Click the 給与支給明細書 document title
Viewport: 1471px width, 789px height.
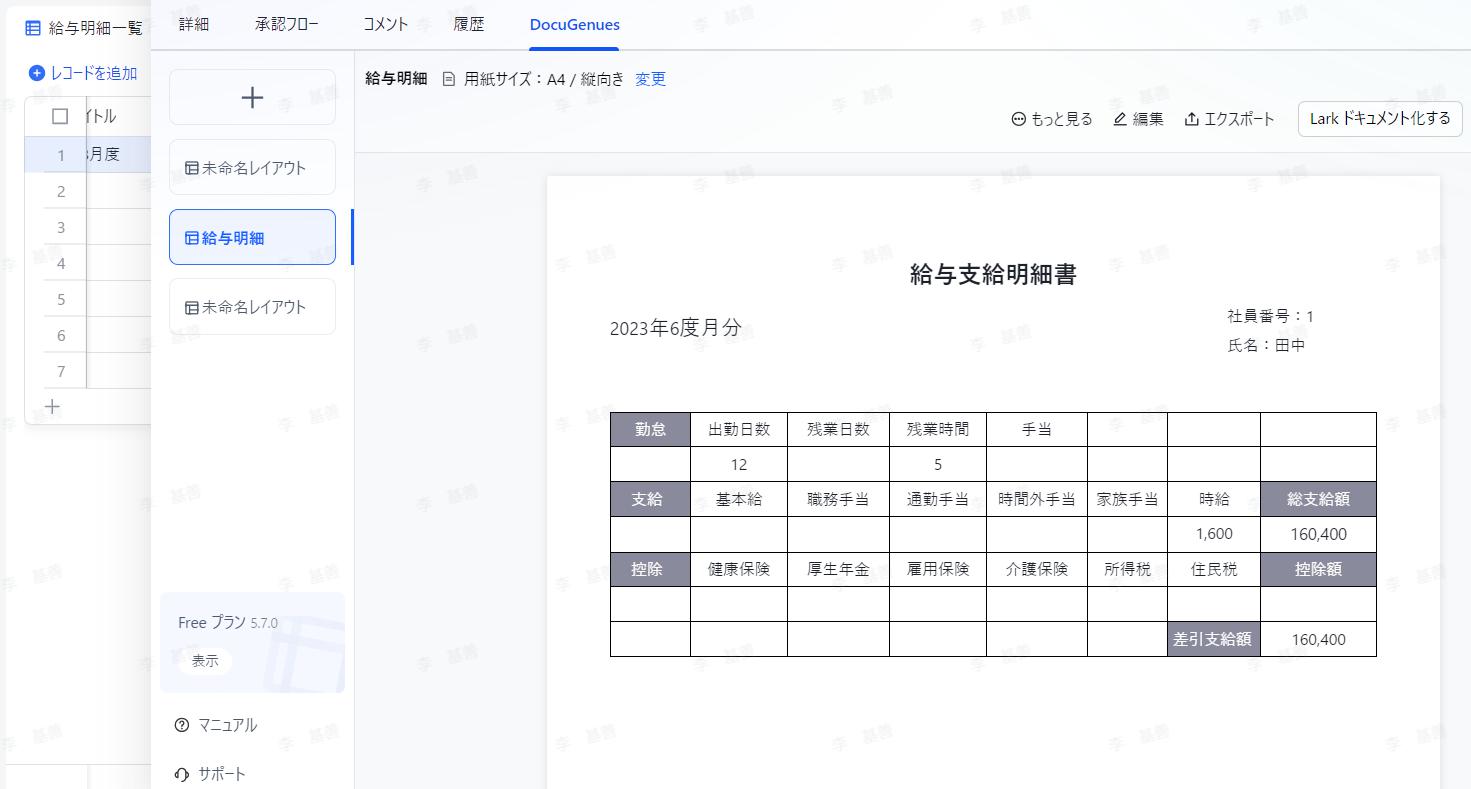pyautogui.click(x=993, y=275)
